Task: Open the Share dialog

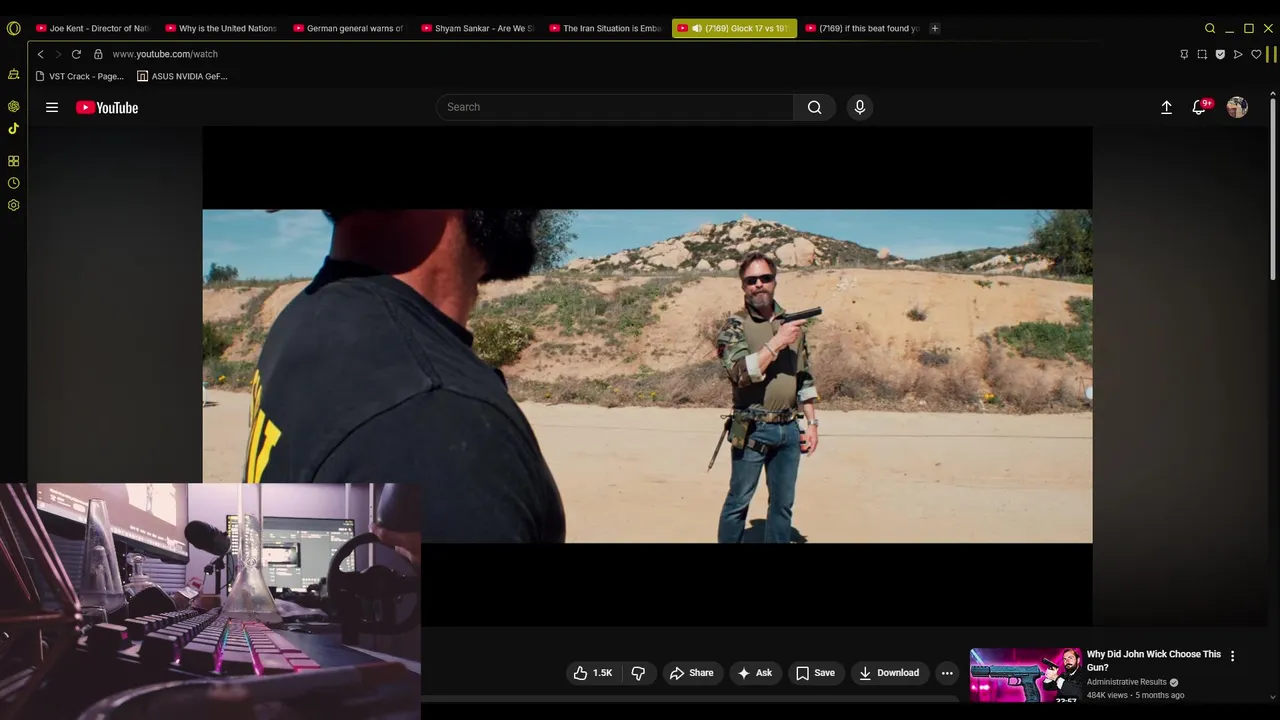Action: click(692, 673)
